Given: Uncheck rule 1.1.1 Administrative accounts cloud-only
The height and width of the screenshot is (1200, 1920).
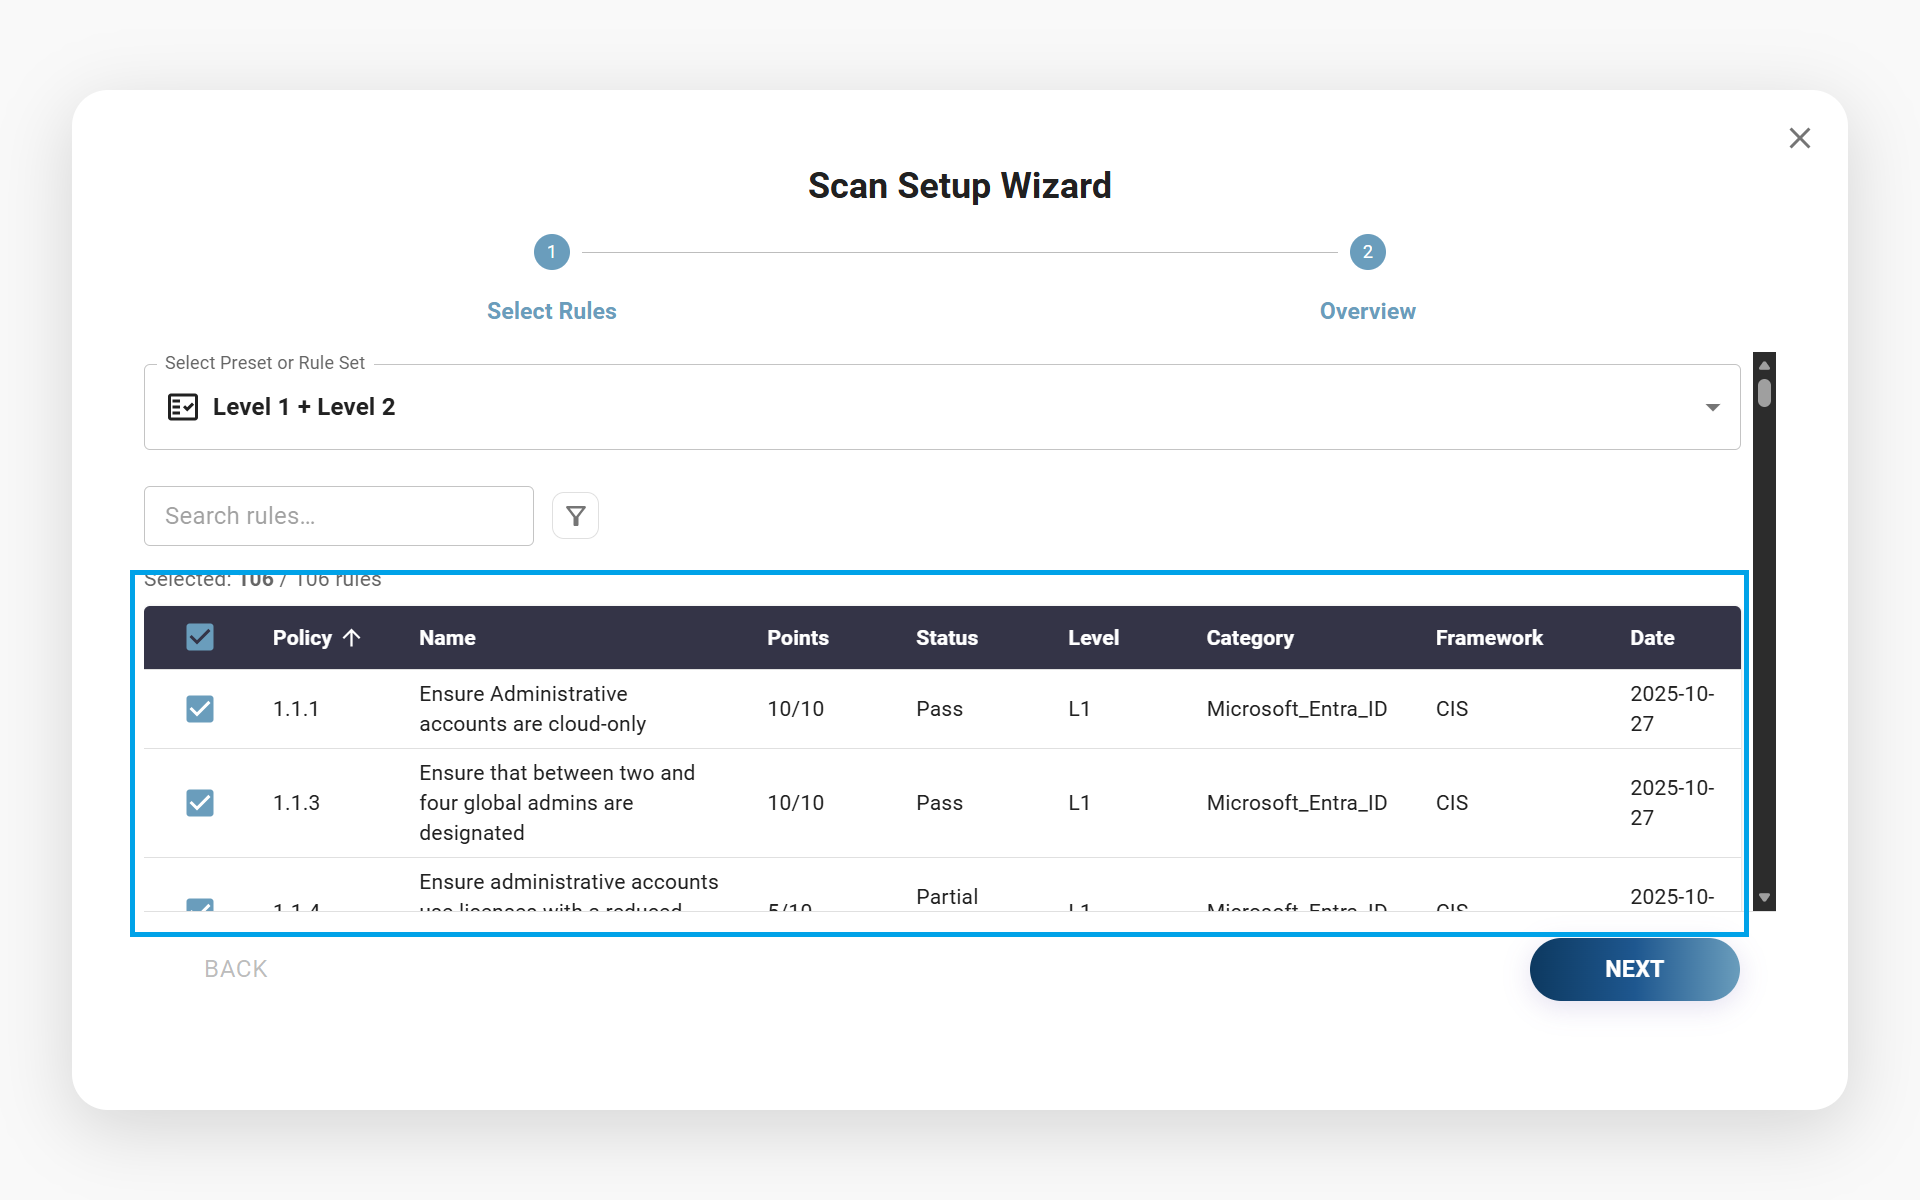Looking at the screenshot, I should [x=200, y=709].
